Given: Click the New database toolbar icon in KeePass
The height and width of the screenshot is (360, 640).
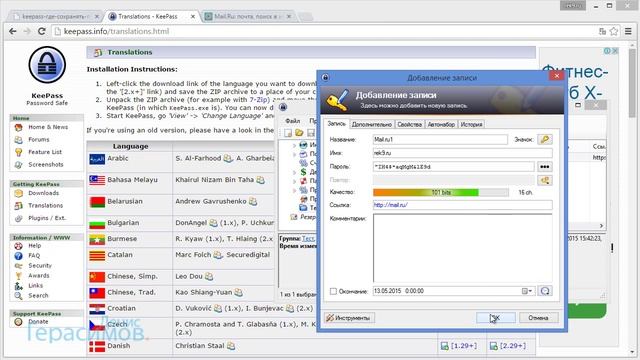Looking at the screenshot, I should 288,133.
